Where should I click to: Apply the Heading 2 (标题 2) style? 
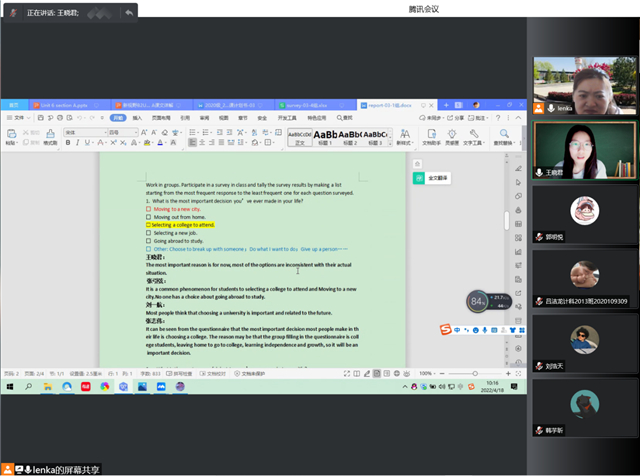(350, 137)
